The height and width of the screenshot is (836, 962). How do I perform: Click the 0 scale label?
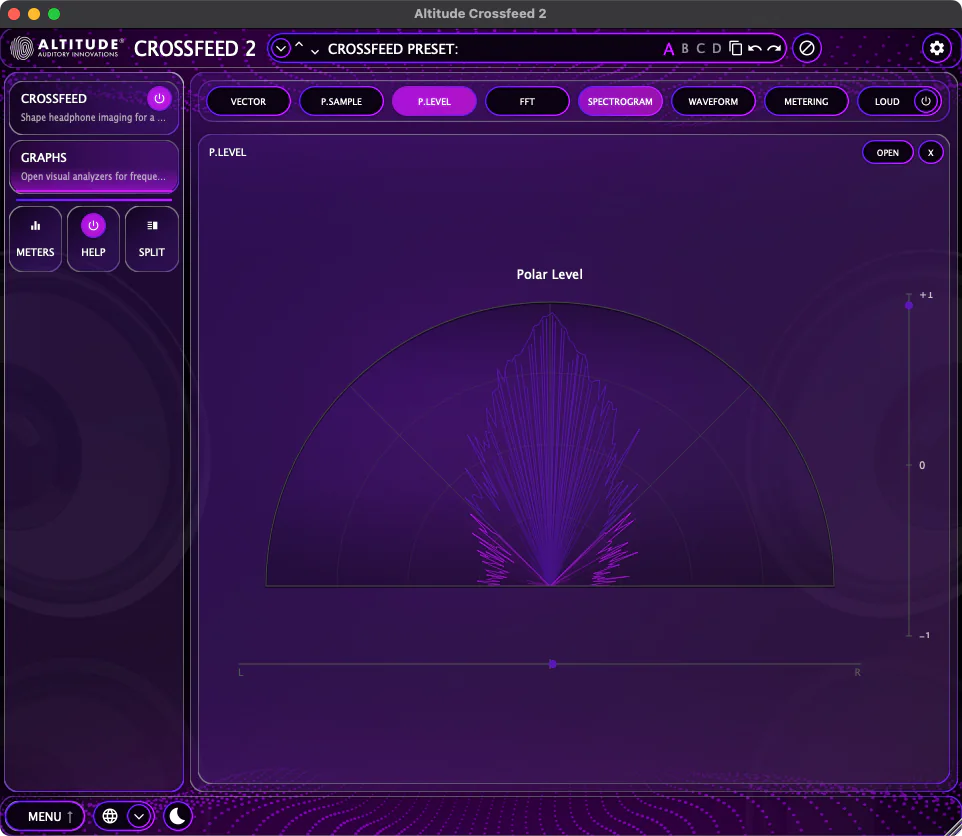coord(922,466)
